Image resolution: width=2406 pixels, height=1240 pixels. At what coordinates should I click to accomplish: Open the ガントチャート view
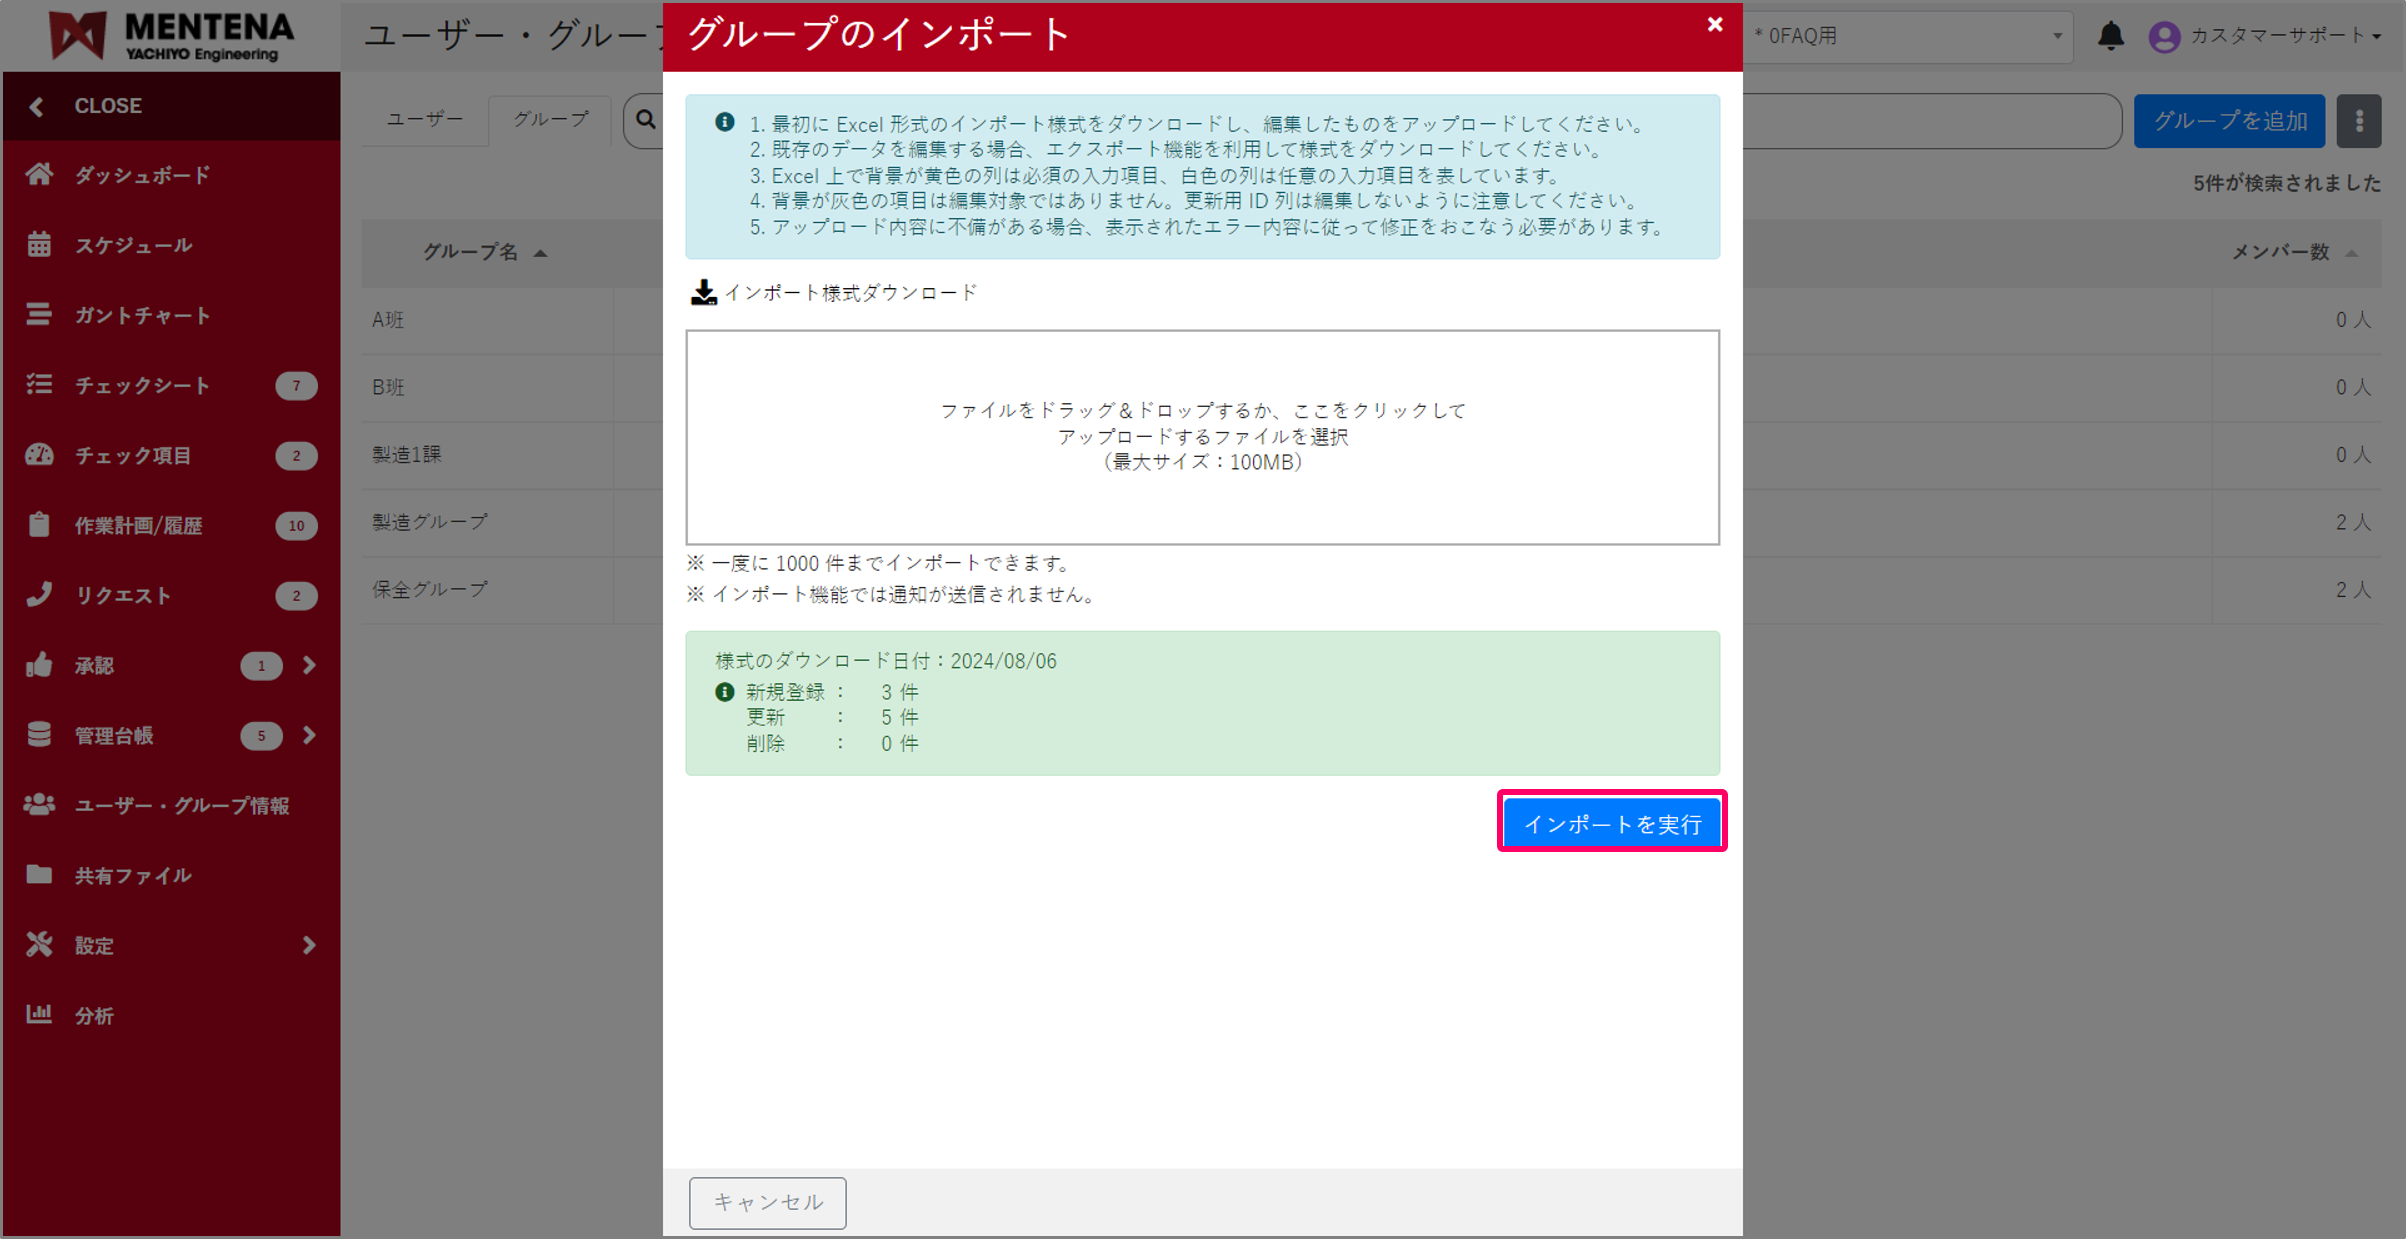coord(141,315)
